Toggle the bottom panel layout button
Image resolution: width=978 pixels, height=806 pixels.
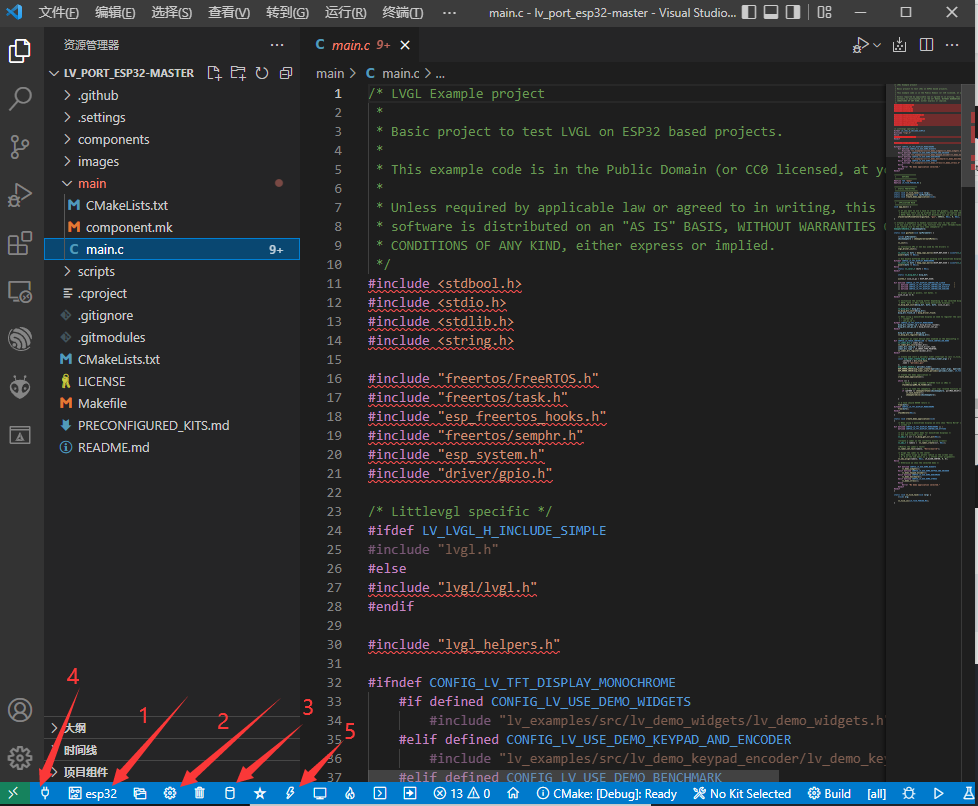tap(771, 12)
